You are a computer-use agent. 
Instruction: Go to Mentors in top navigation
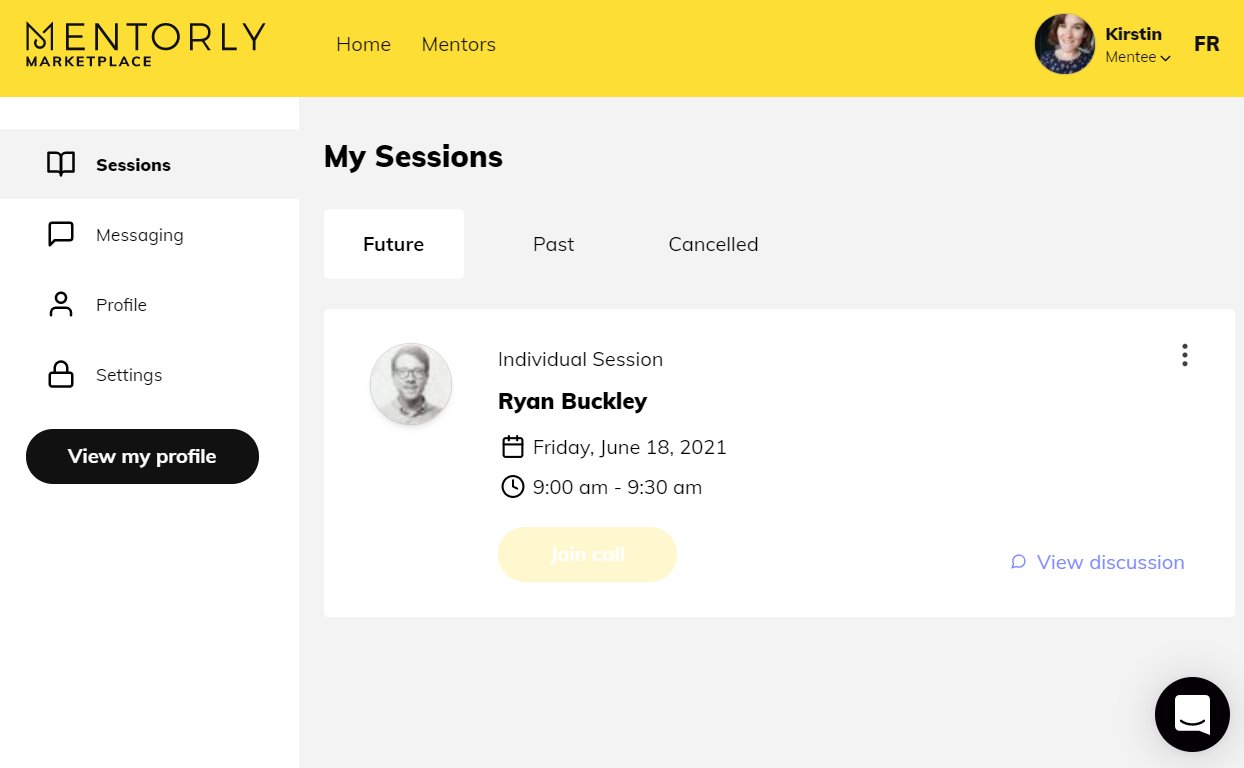coord(458,44)
